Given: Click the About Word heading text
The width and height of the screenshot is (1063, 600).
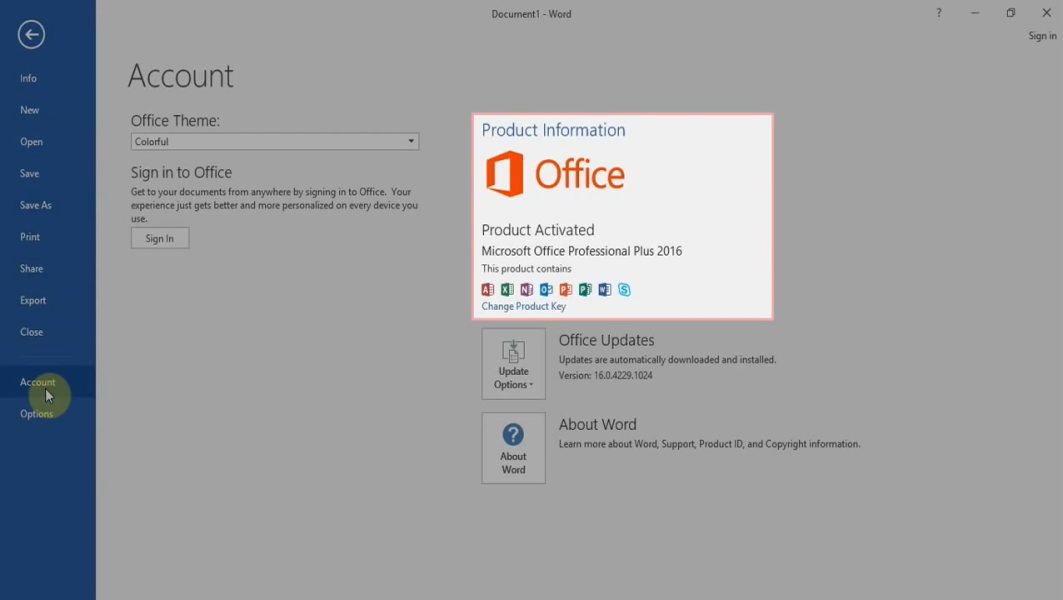Looking at the screenshot, I should tap(597, 424).
